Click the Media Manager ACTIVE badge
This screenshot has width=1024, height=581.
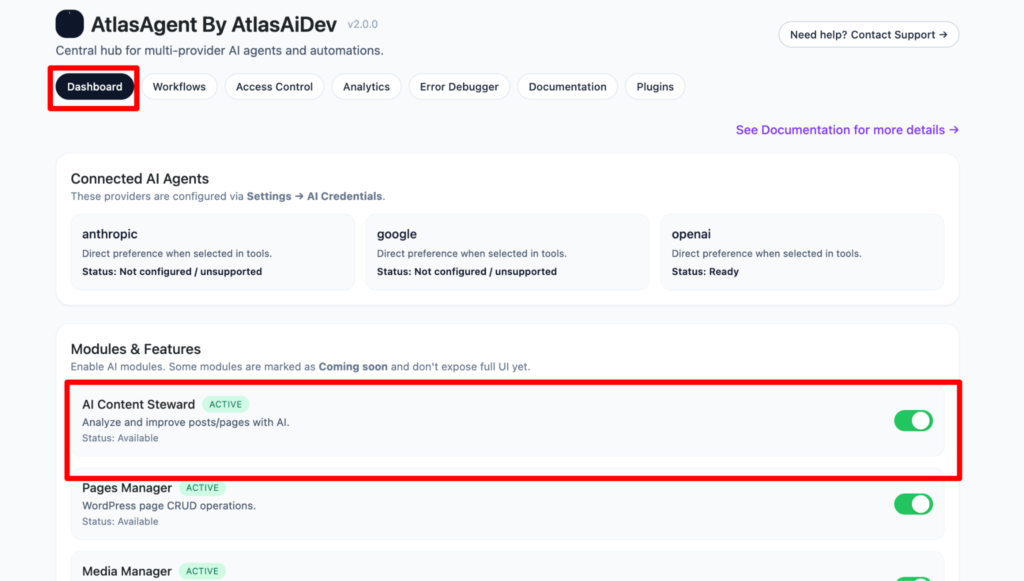(x=202, y=571)
